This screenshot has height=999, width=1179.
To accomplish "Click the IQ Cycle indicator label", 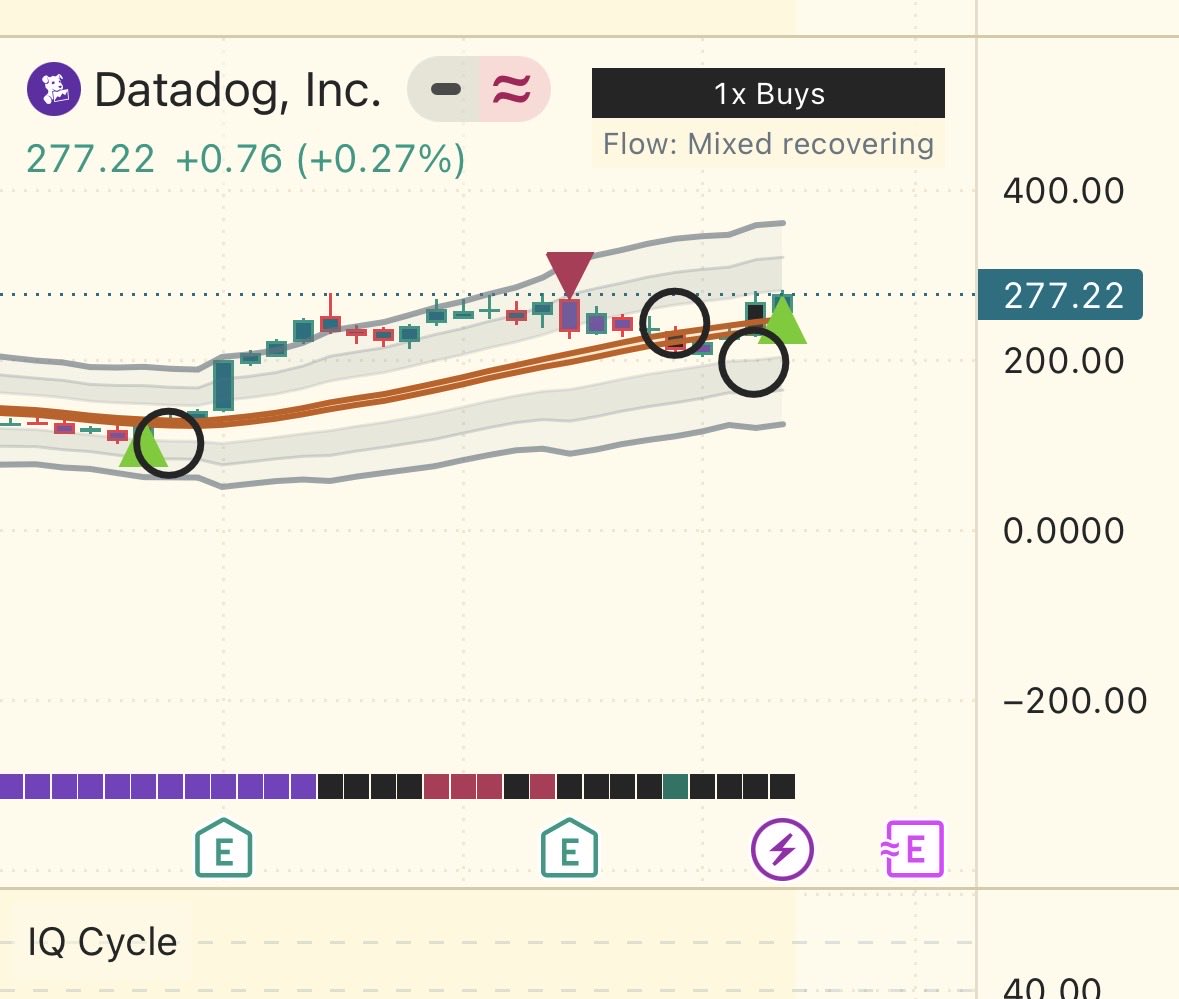I will 102,942.
